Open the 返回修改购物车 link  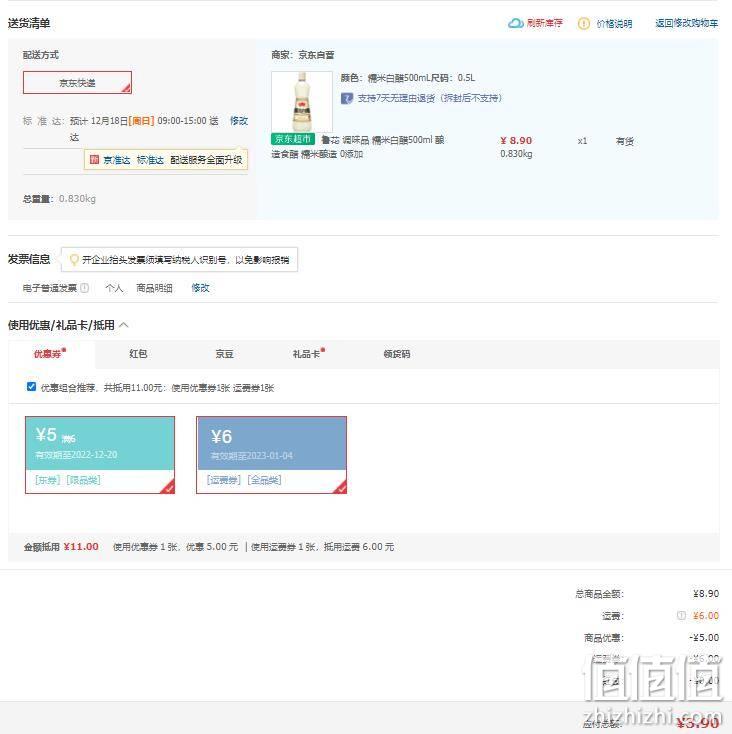(x=686, y=23)
